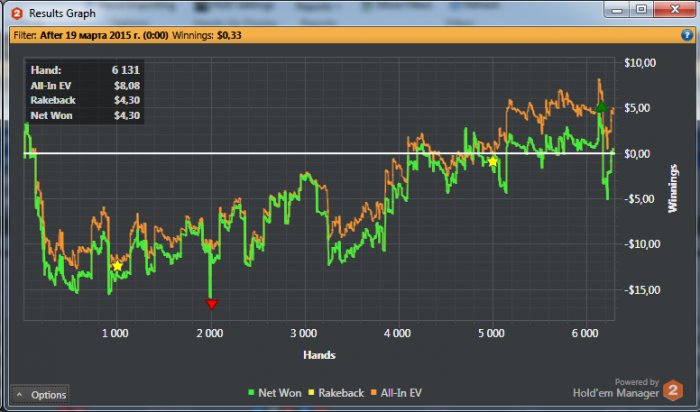Screen dimensions: 700x412
Task: Toggle the Rakeback legend entry
Action: (336, 393)
